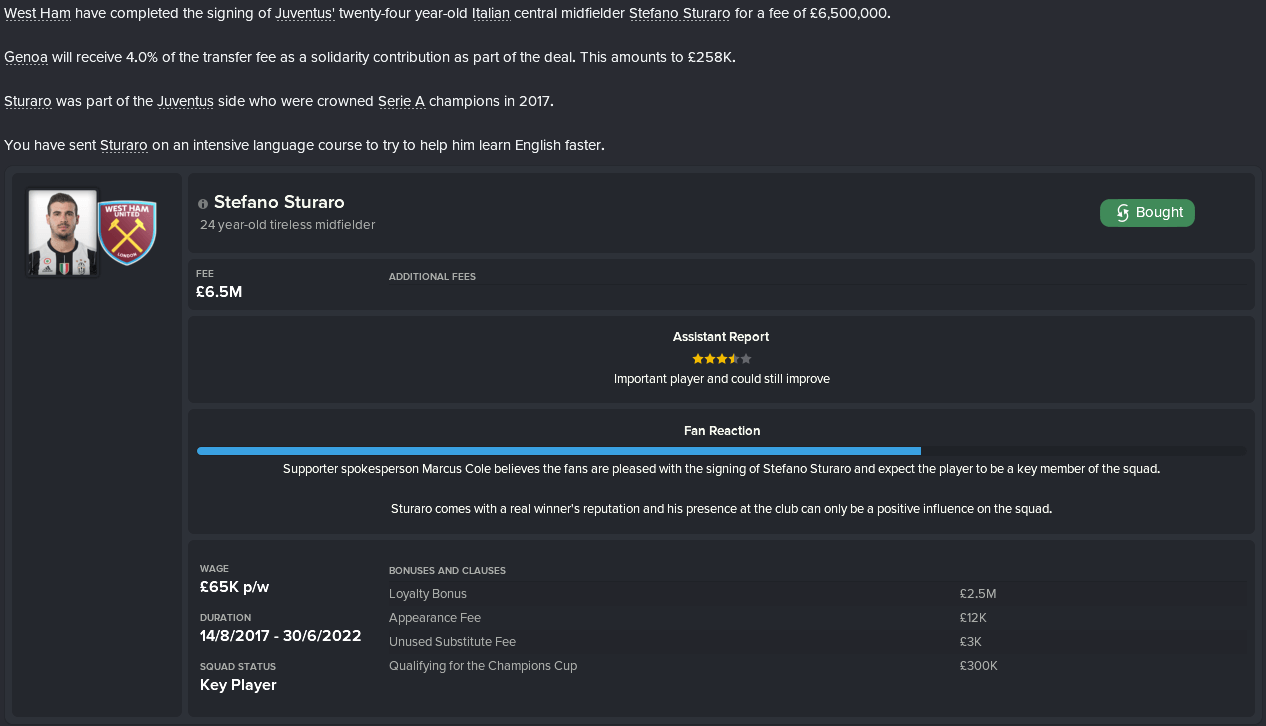This screenshot has width=1266, height=726.
Task: Open the Genoa club link
Action: pyautogui.click(x=26, y=57)
